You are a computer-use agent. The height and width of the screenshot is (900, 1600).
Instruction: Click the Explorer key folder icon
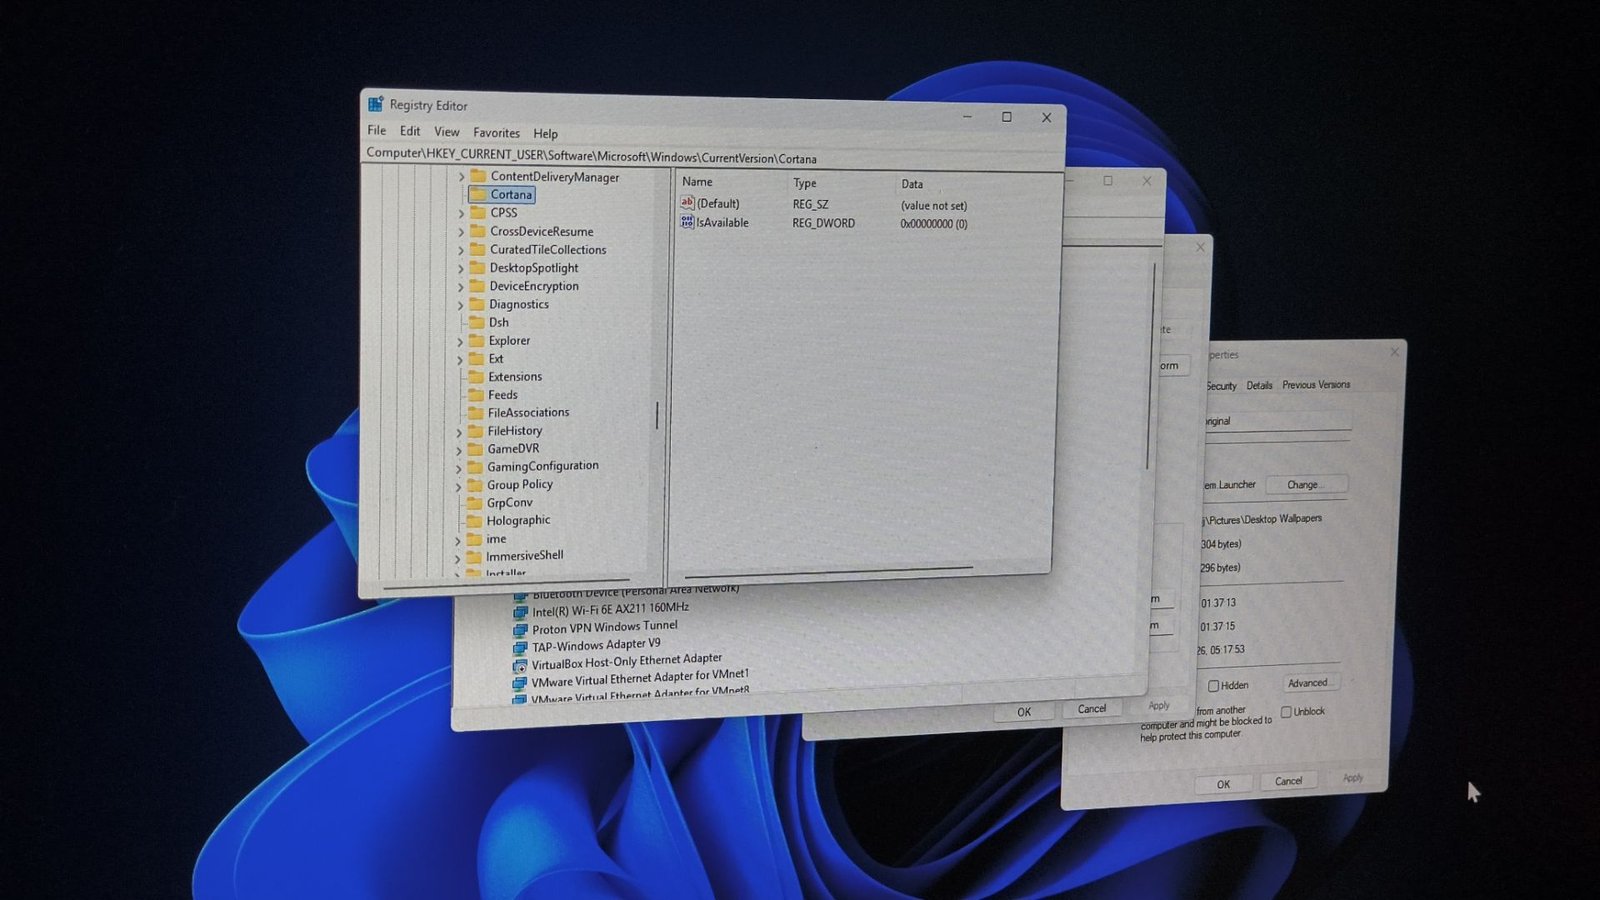[477, 340]
